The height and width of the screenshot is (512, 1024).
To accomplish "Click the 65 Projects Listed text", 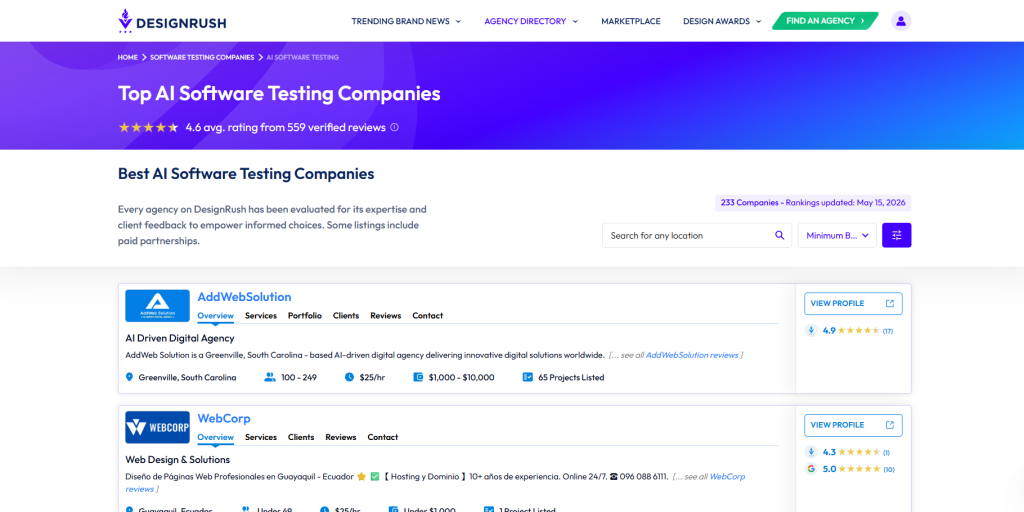I will (571, 377).
